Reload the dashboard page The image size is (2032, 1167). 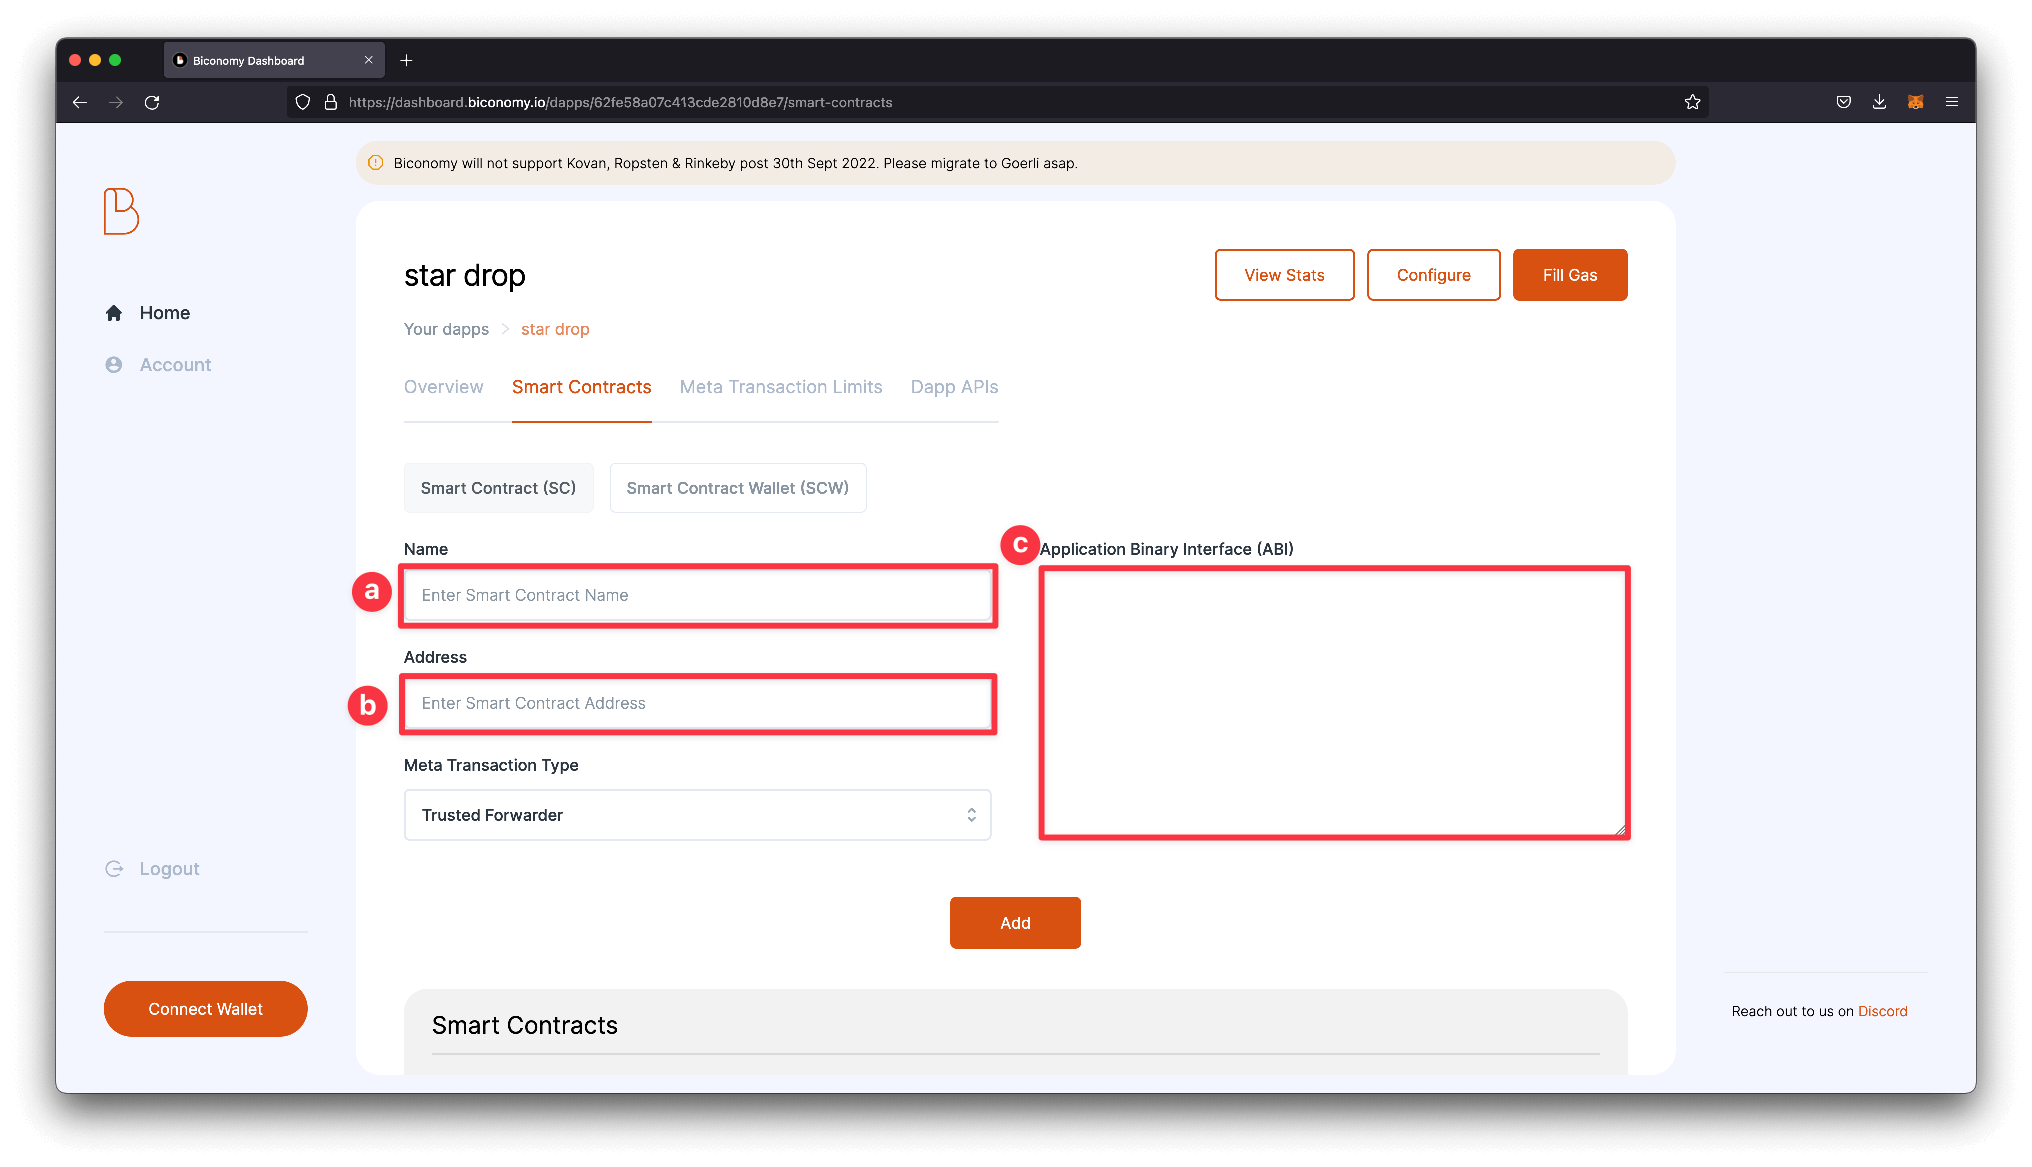click(151, 101)
